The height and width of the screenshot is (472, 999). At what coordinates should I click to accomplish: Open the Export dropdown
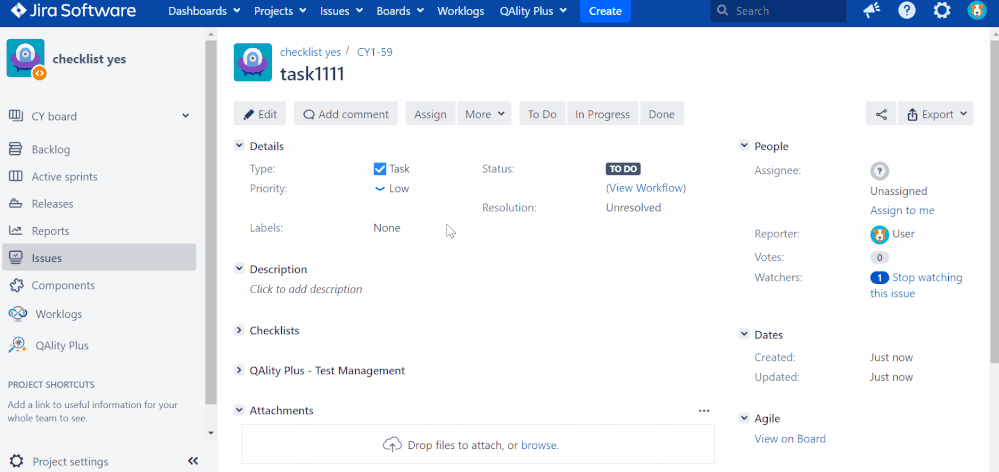coord(936,114)
